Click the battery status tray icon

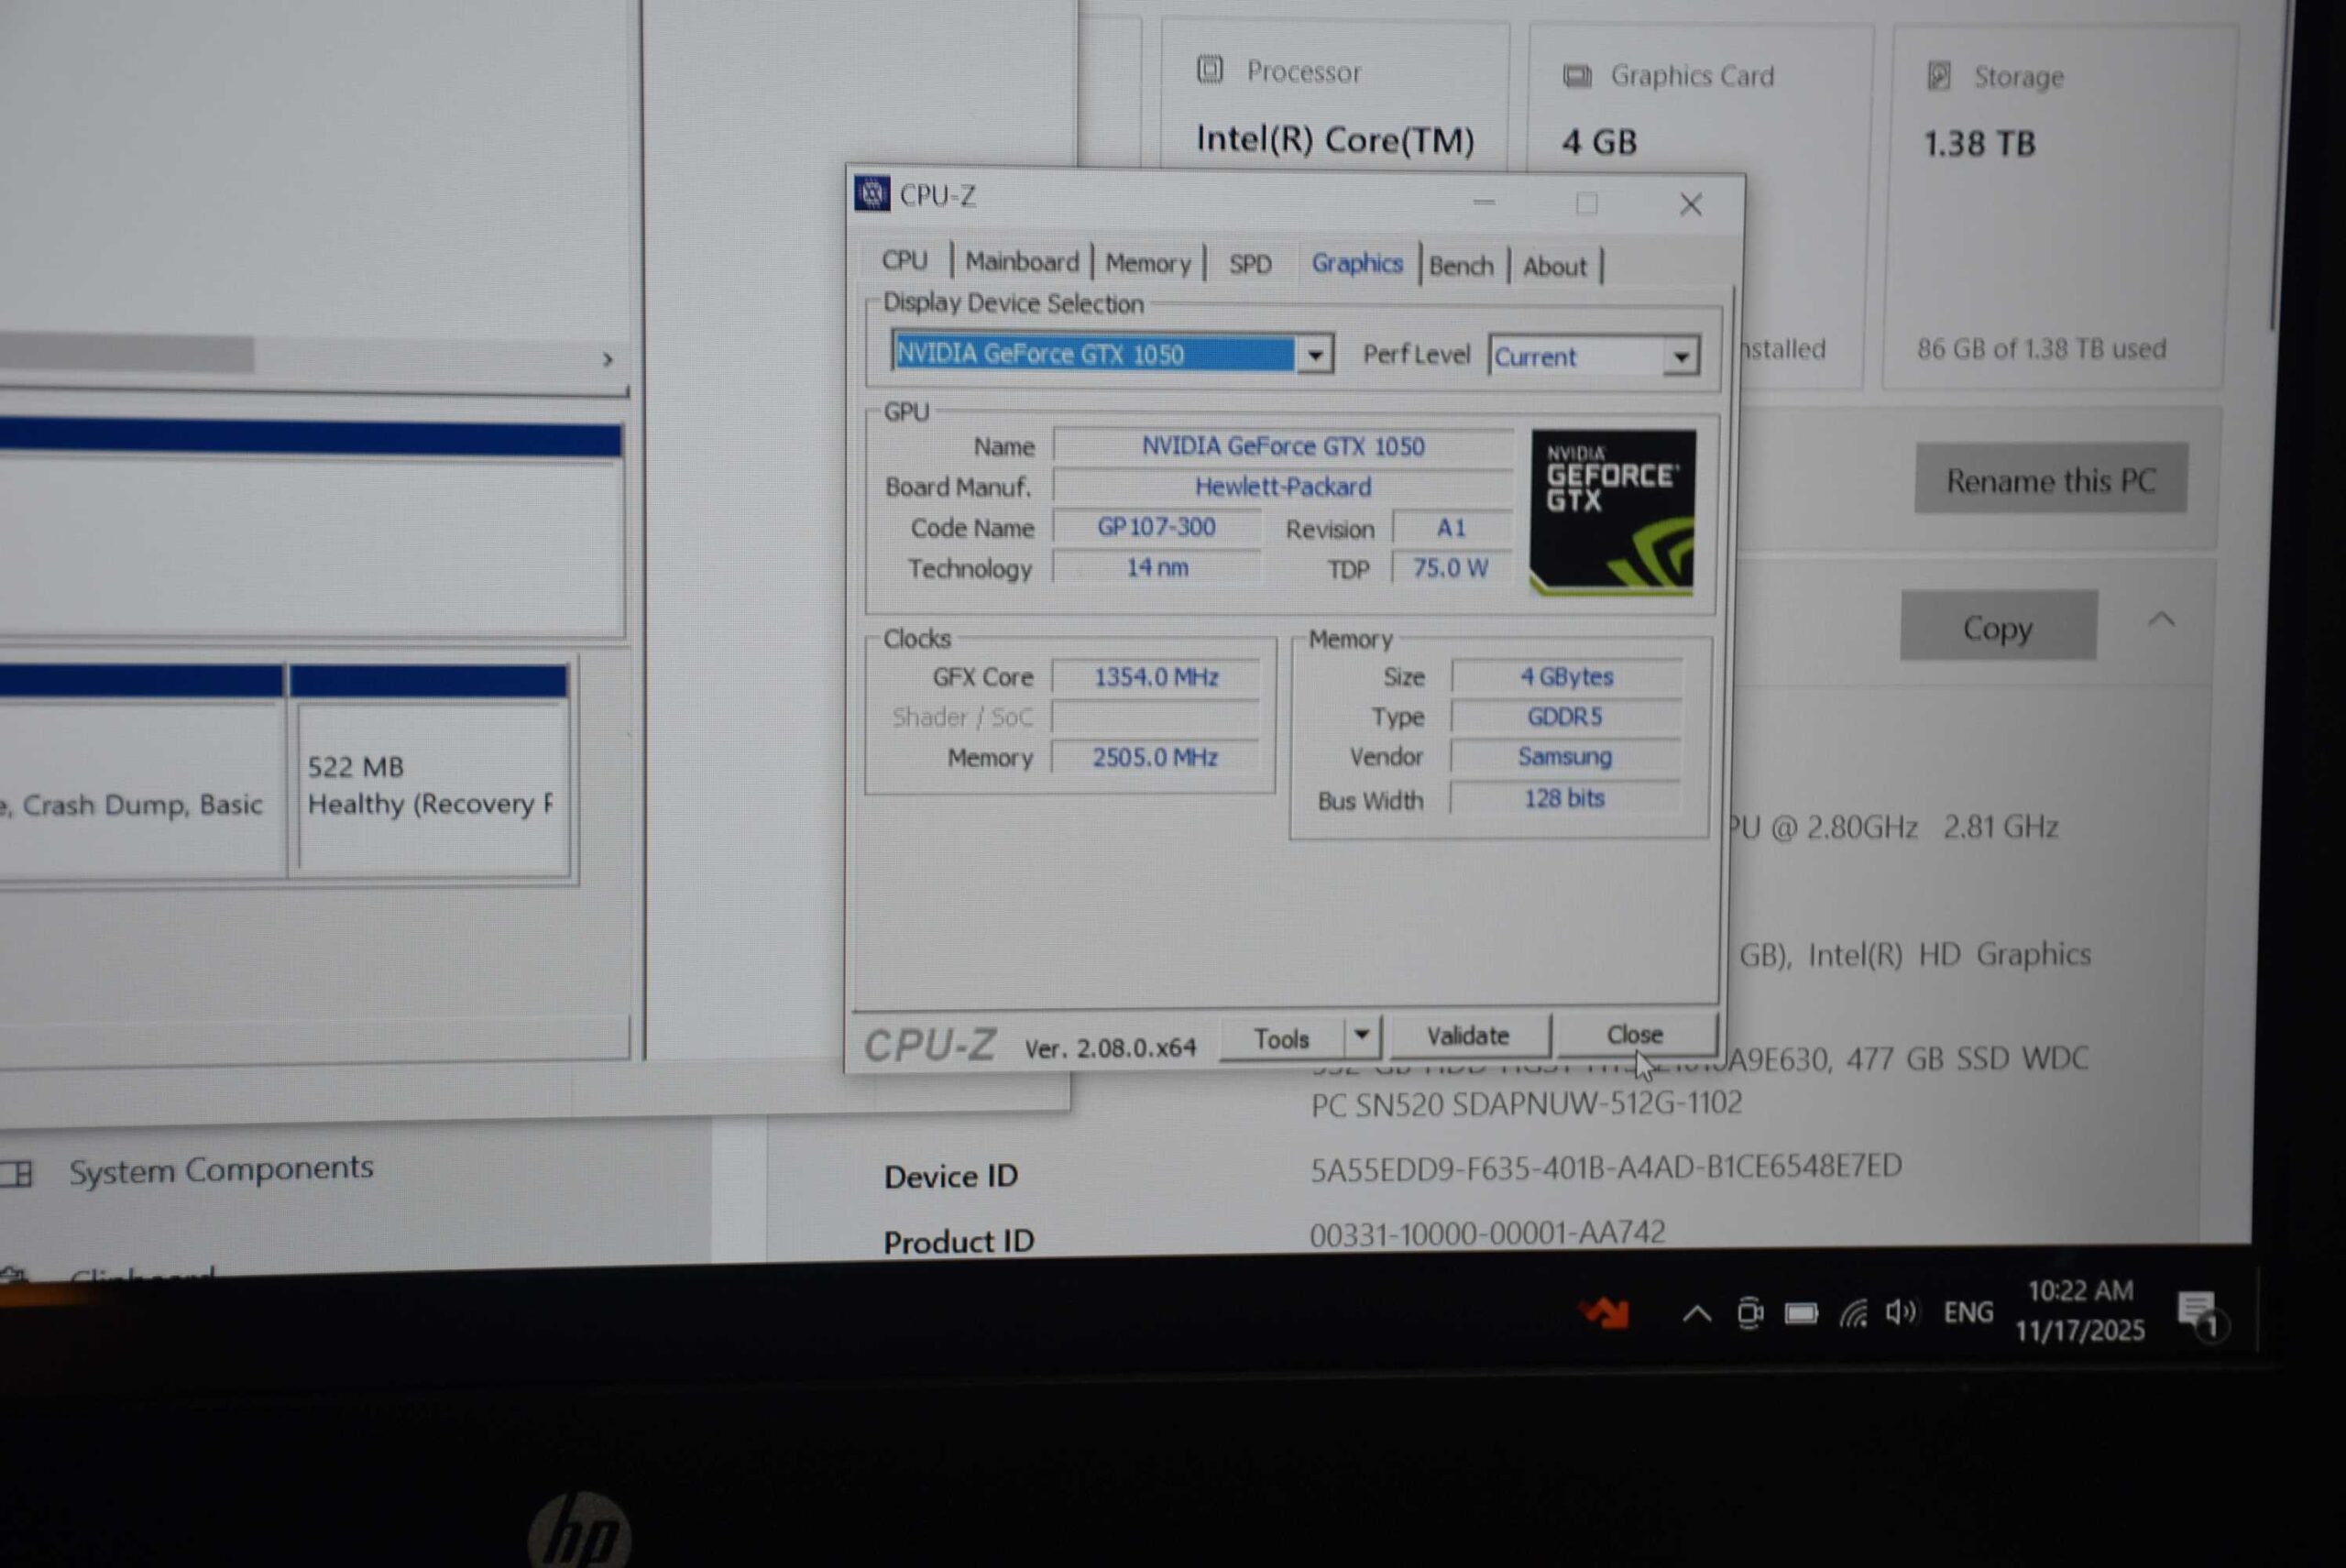point(1801,1313)
